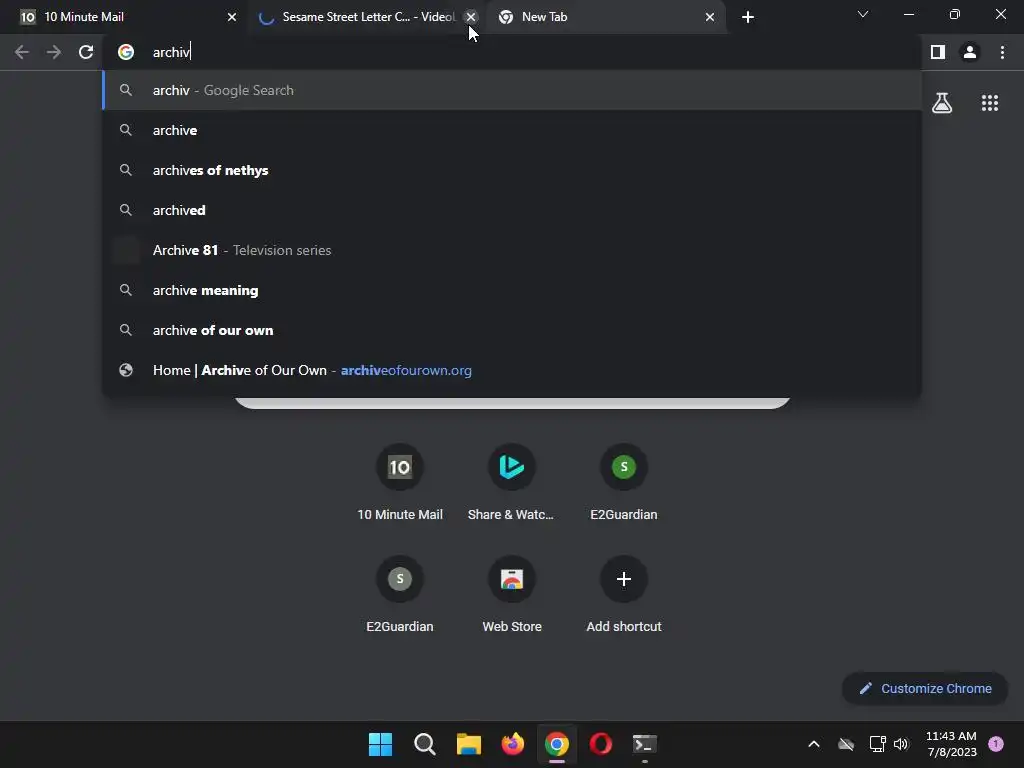
Task: Close the 10 Minute Mail tab
Action: (232, 17)
